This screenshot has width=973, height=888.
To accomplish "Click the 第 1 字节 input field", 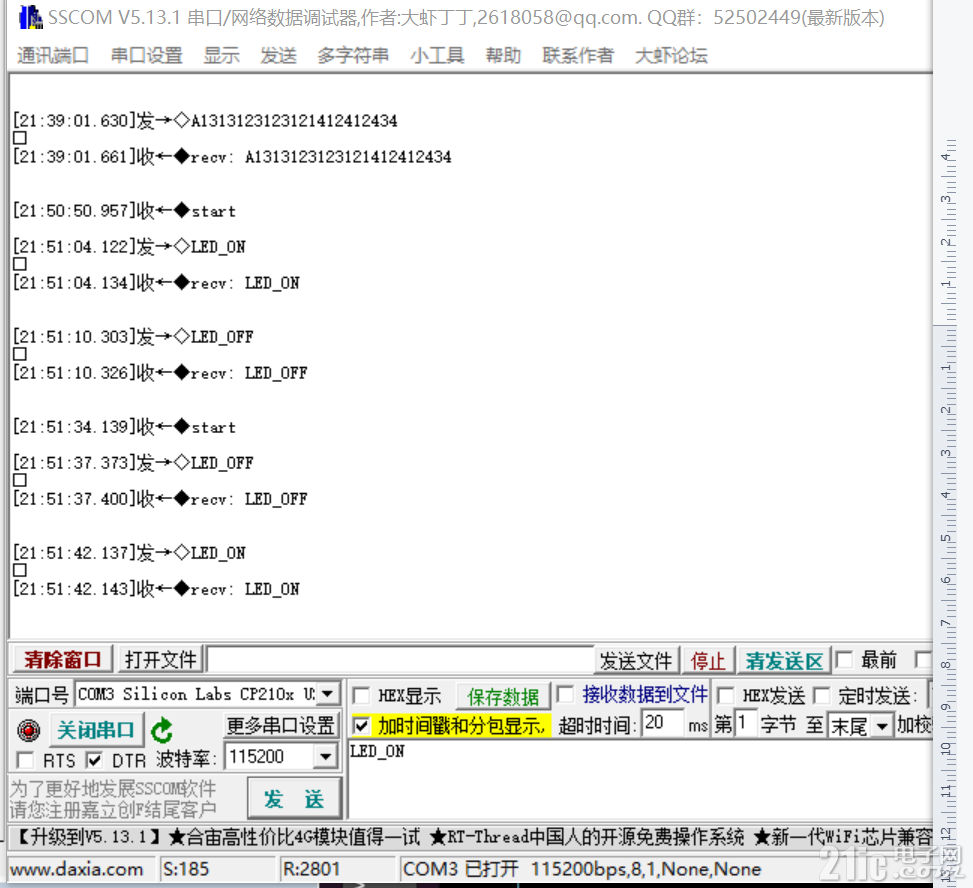I will coord(745,724).
